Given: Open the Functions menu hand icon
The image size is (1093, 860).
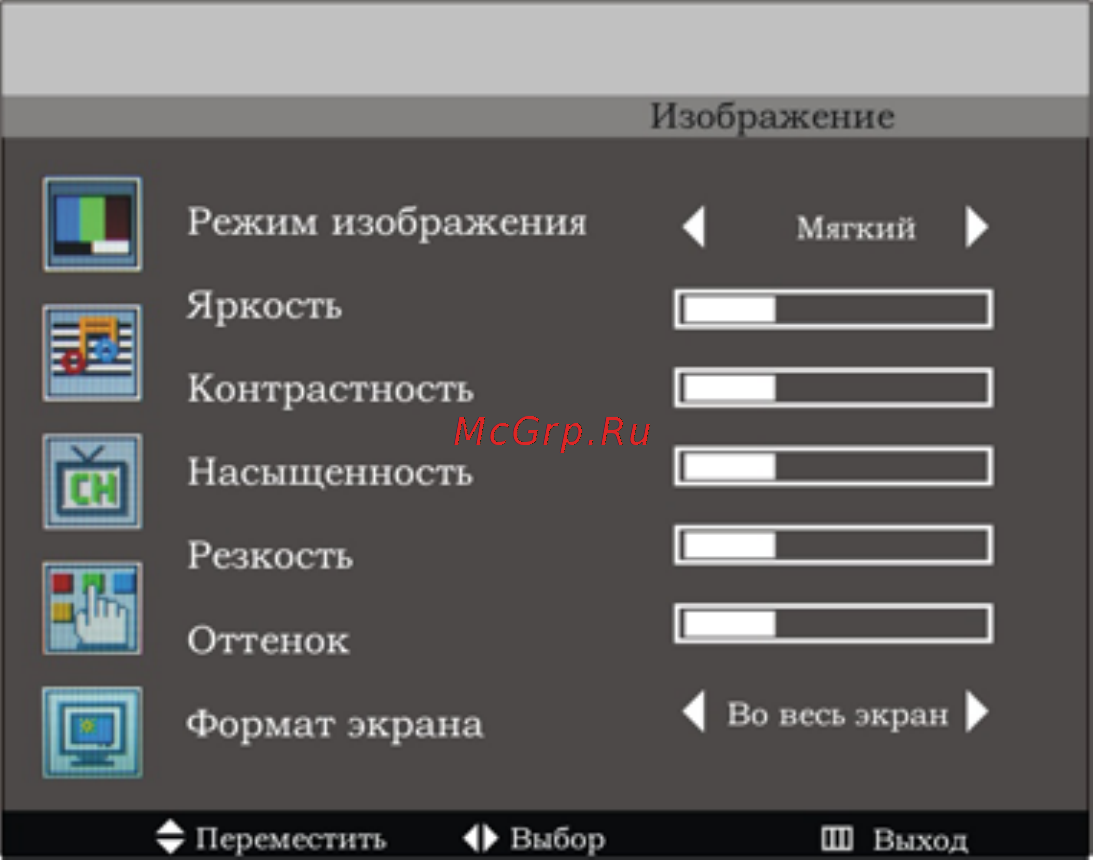Looking at the screenshot, I should (x=92, y=608).
